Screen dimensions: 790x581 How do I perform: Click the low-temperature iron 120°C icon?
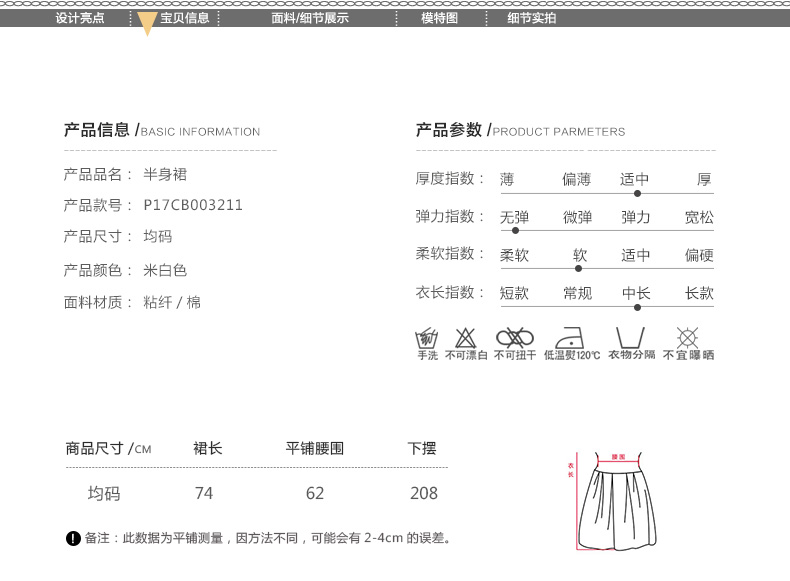coord(572,337)
